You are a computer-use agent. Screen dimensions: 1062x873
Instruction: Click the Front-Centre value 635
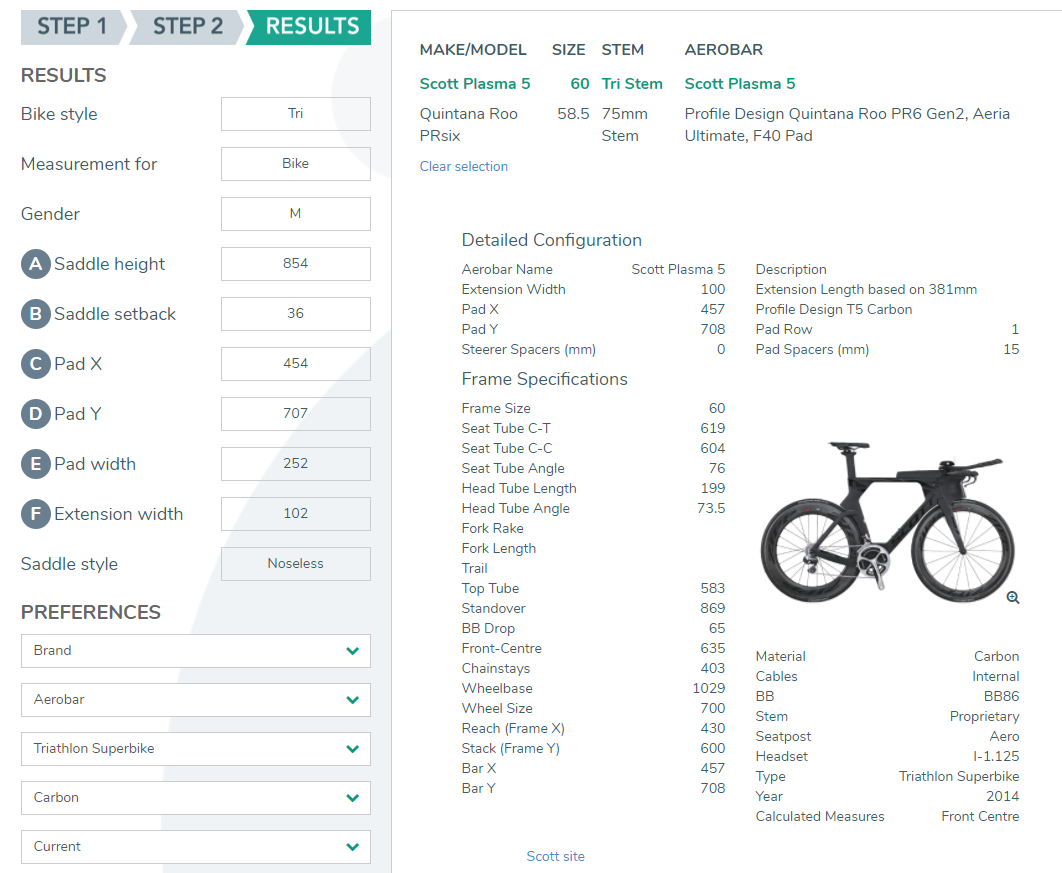[713, 649]
